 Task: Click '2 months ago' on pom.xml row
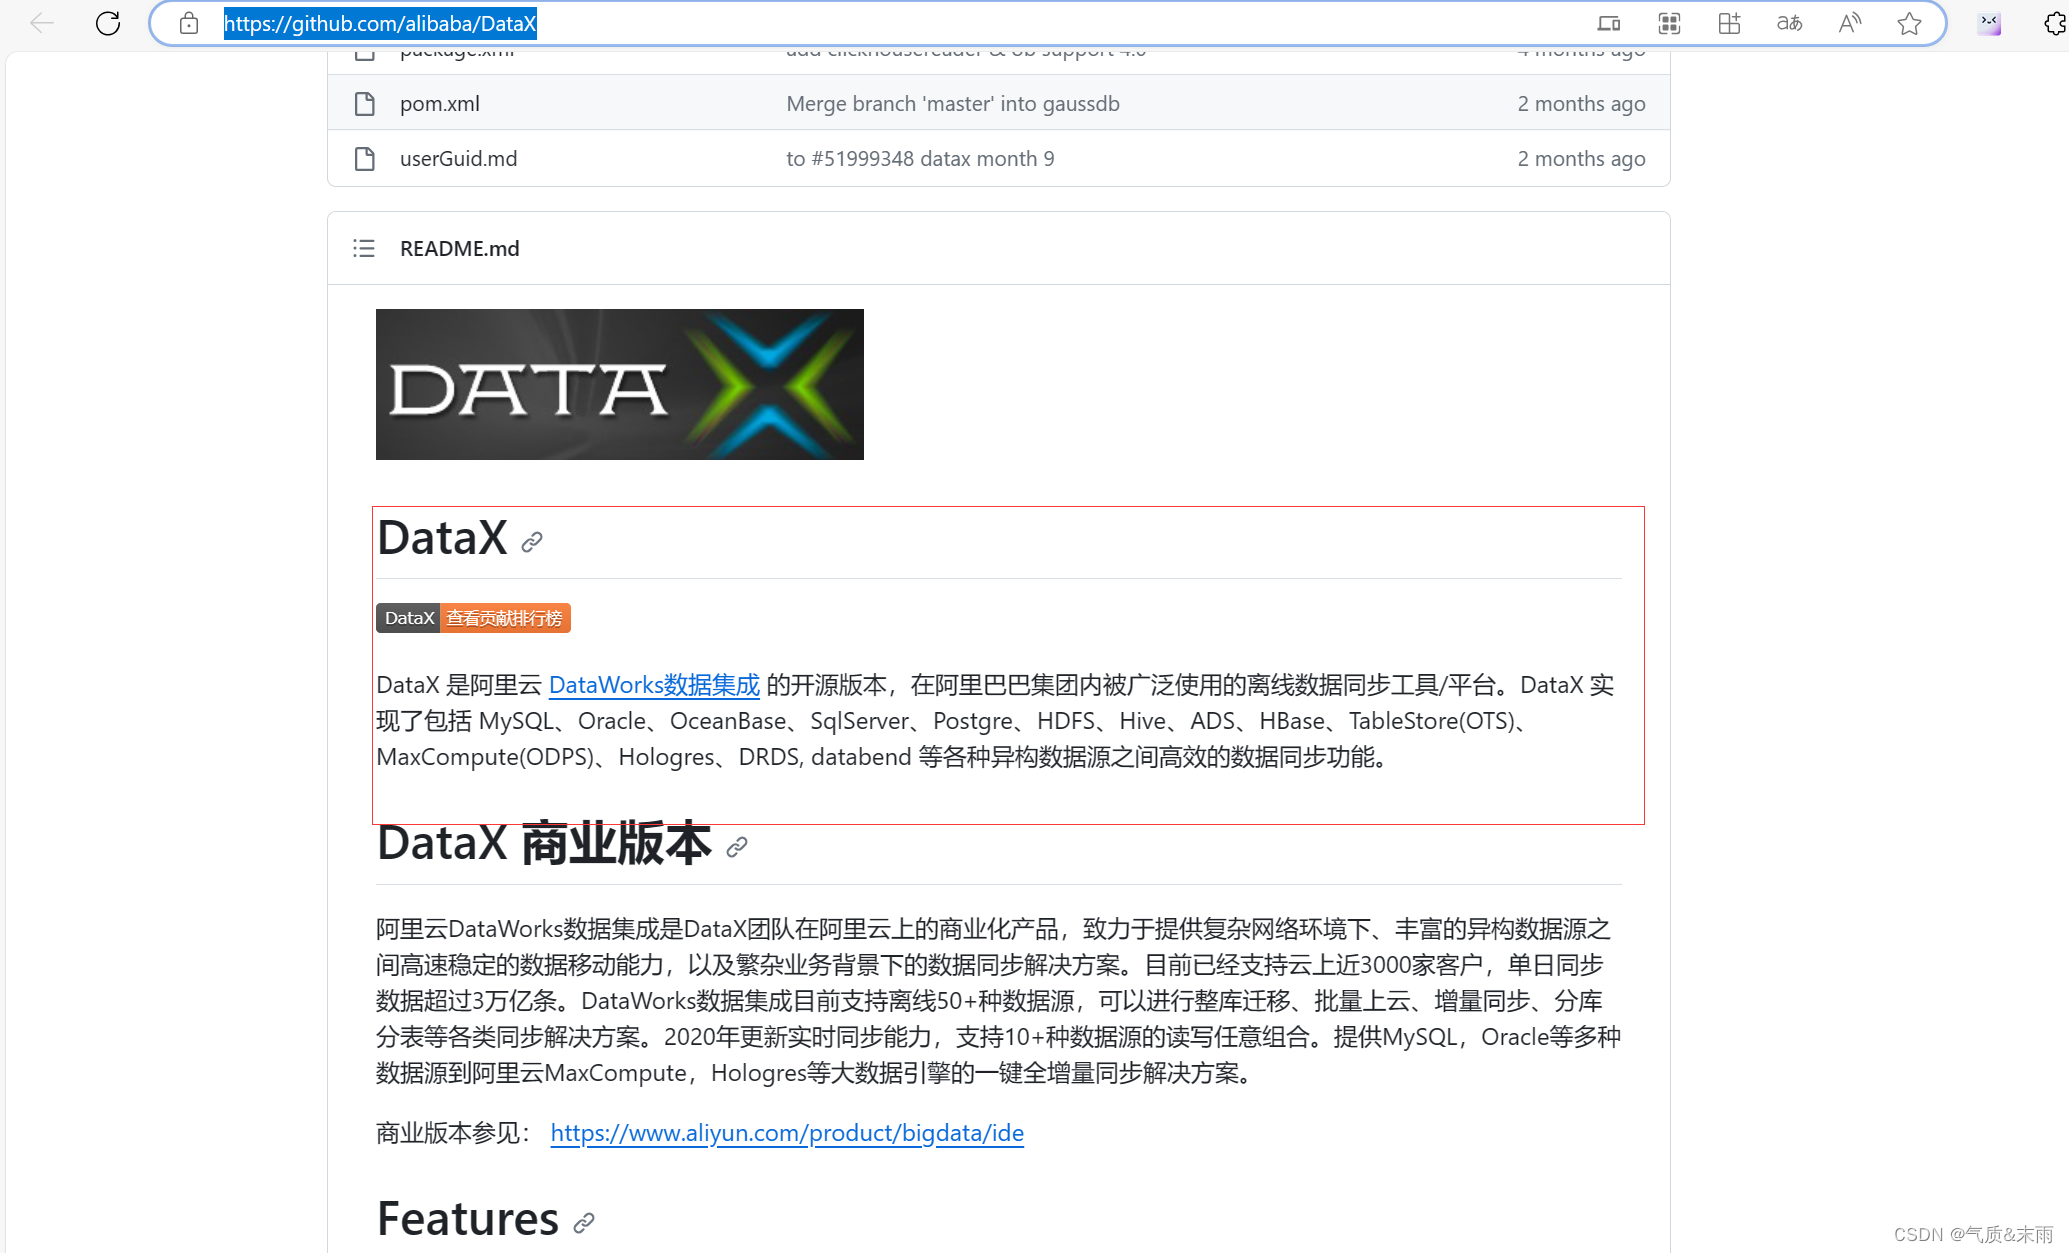1581,103
